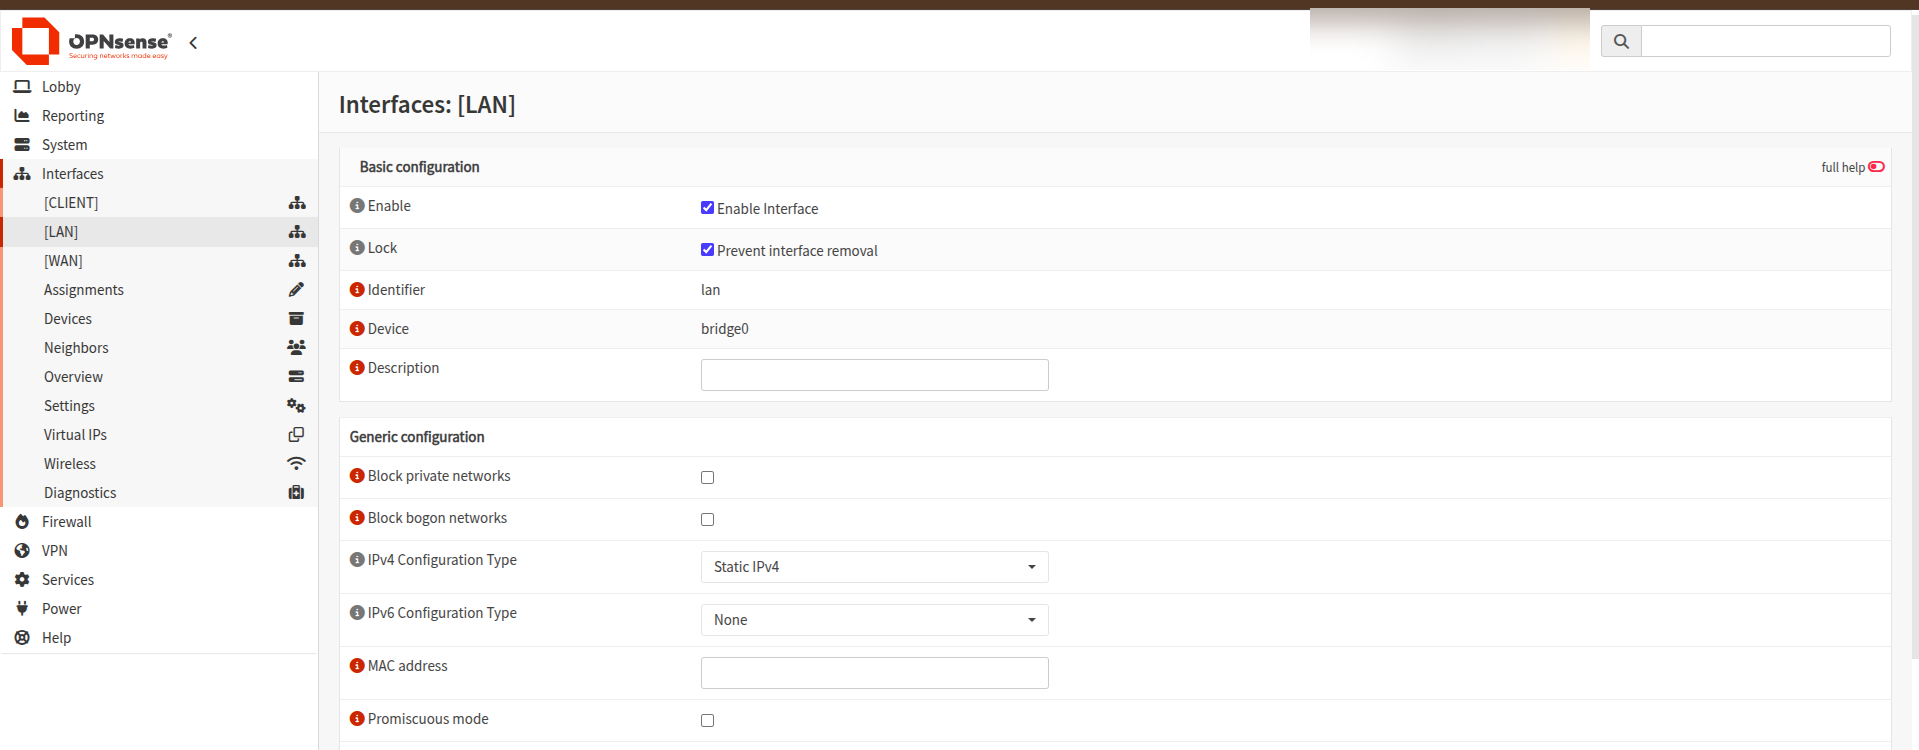Expand the Firewall menu section
Image resolution: width=1919 pixels, height=750 pixels.
tap(159, 522)
